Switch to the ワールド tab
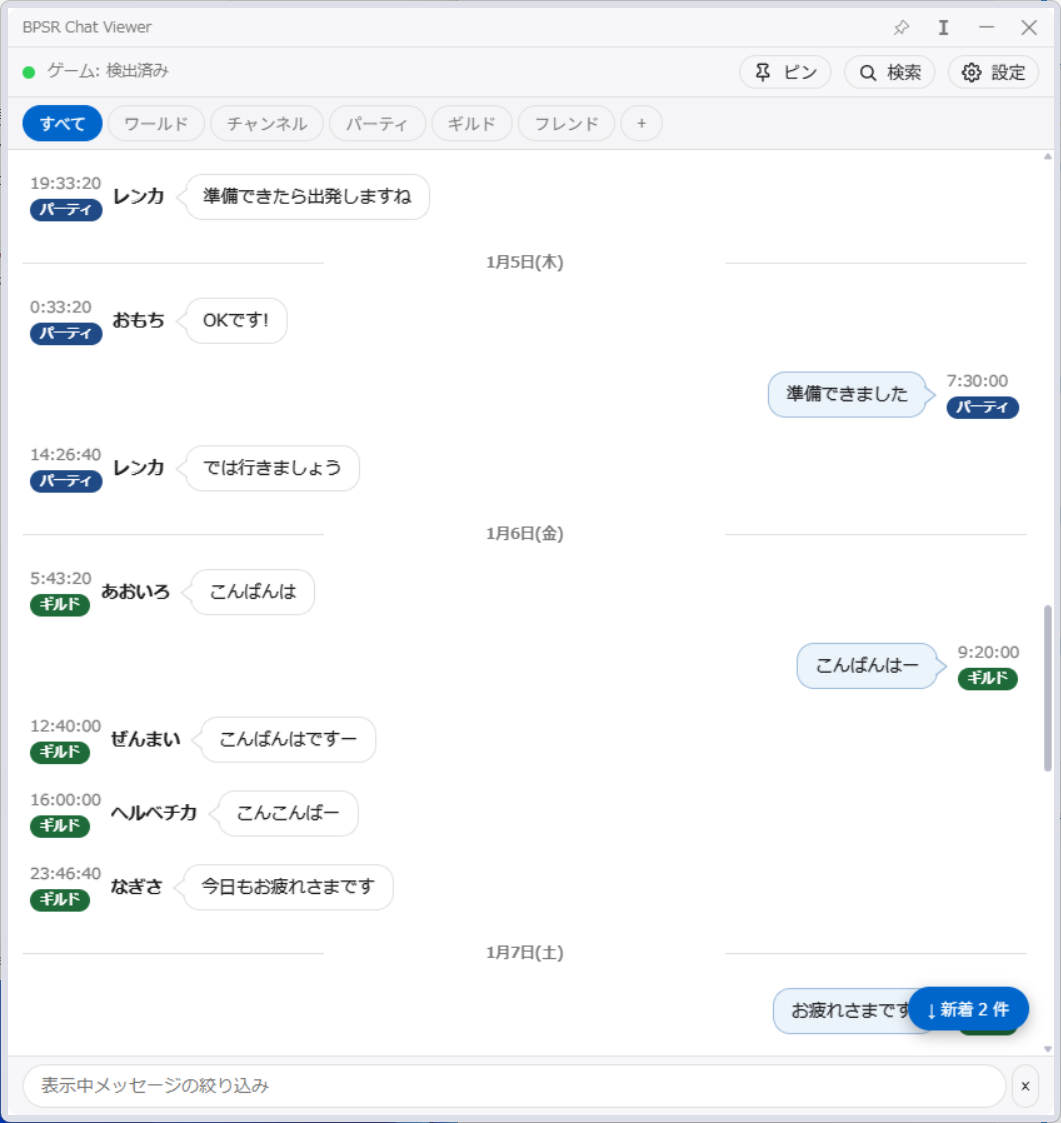The image size is (1061, 1123). point(156,123)
